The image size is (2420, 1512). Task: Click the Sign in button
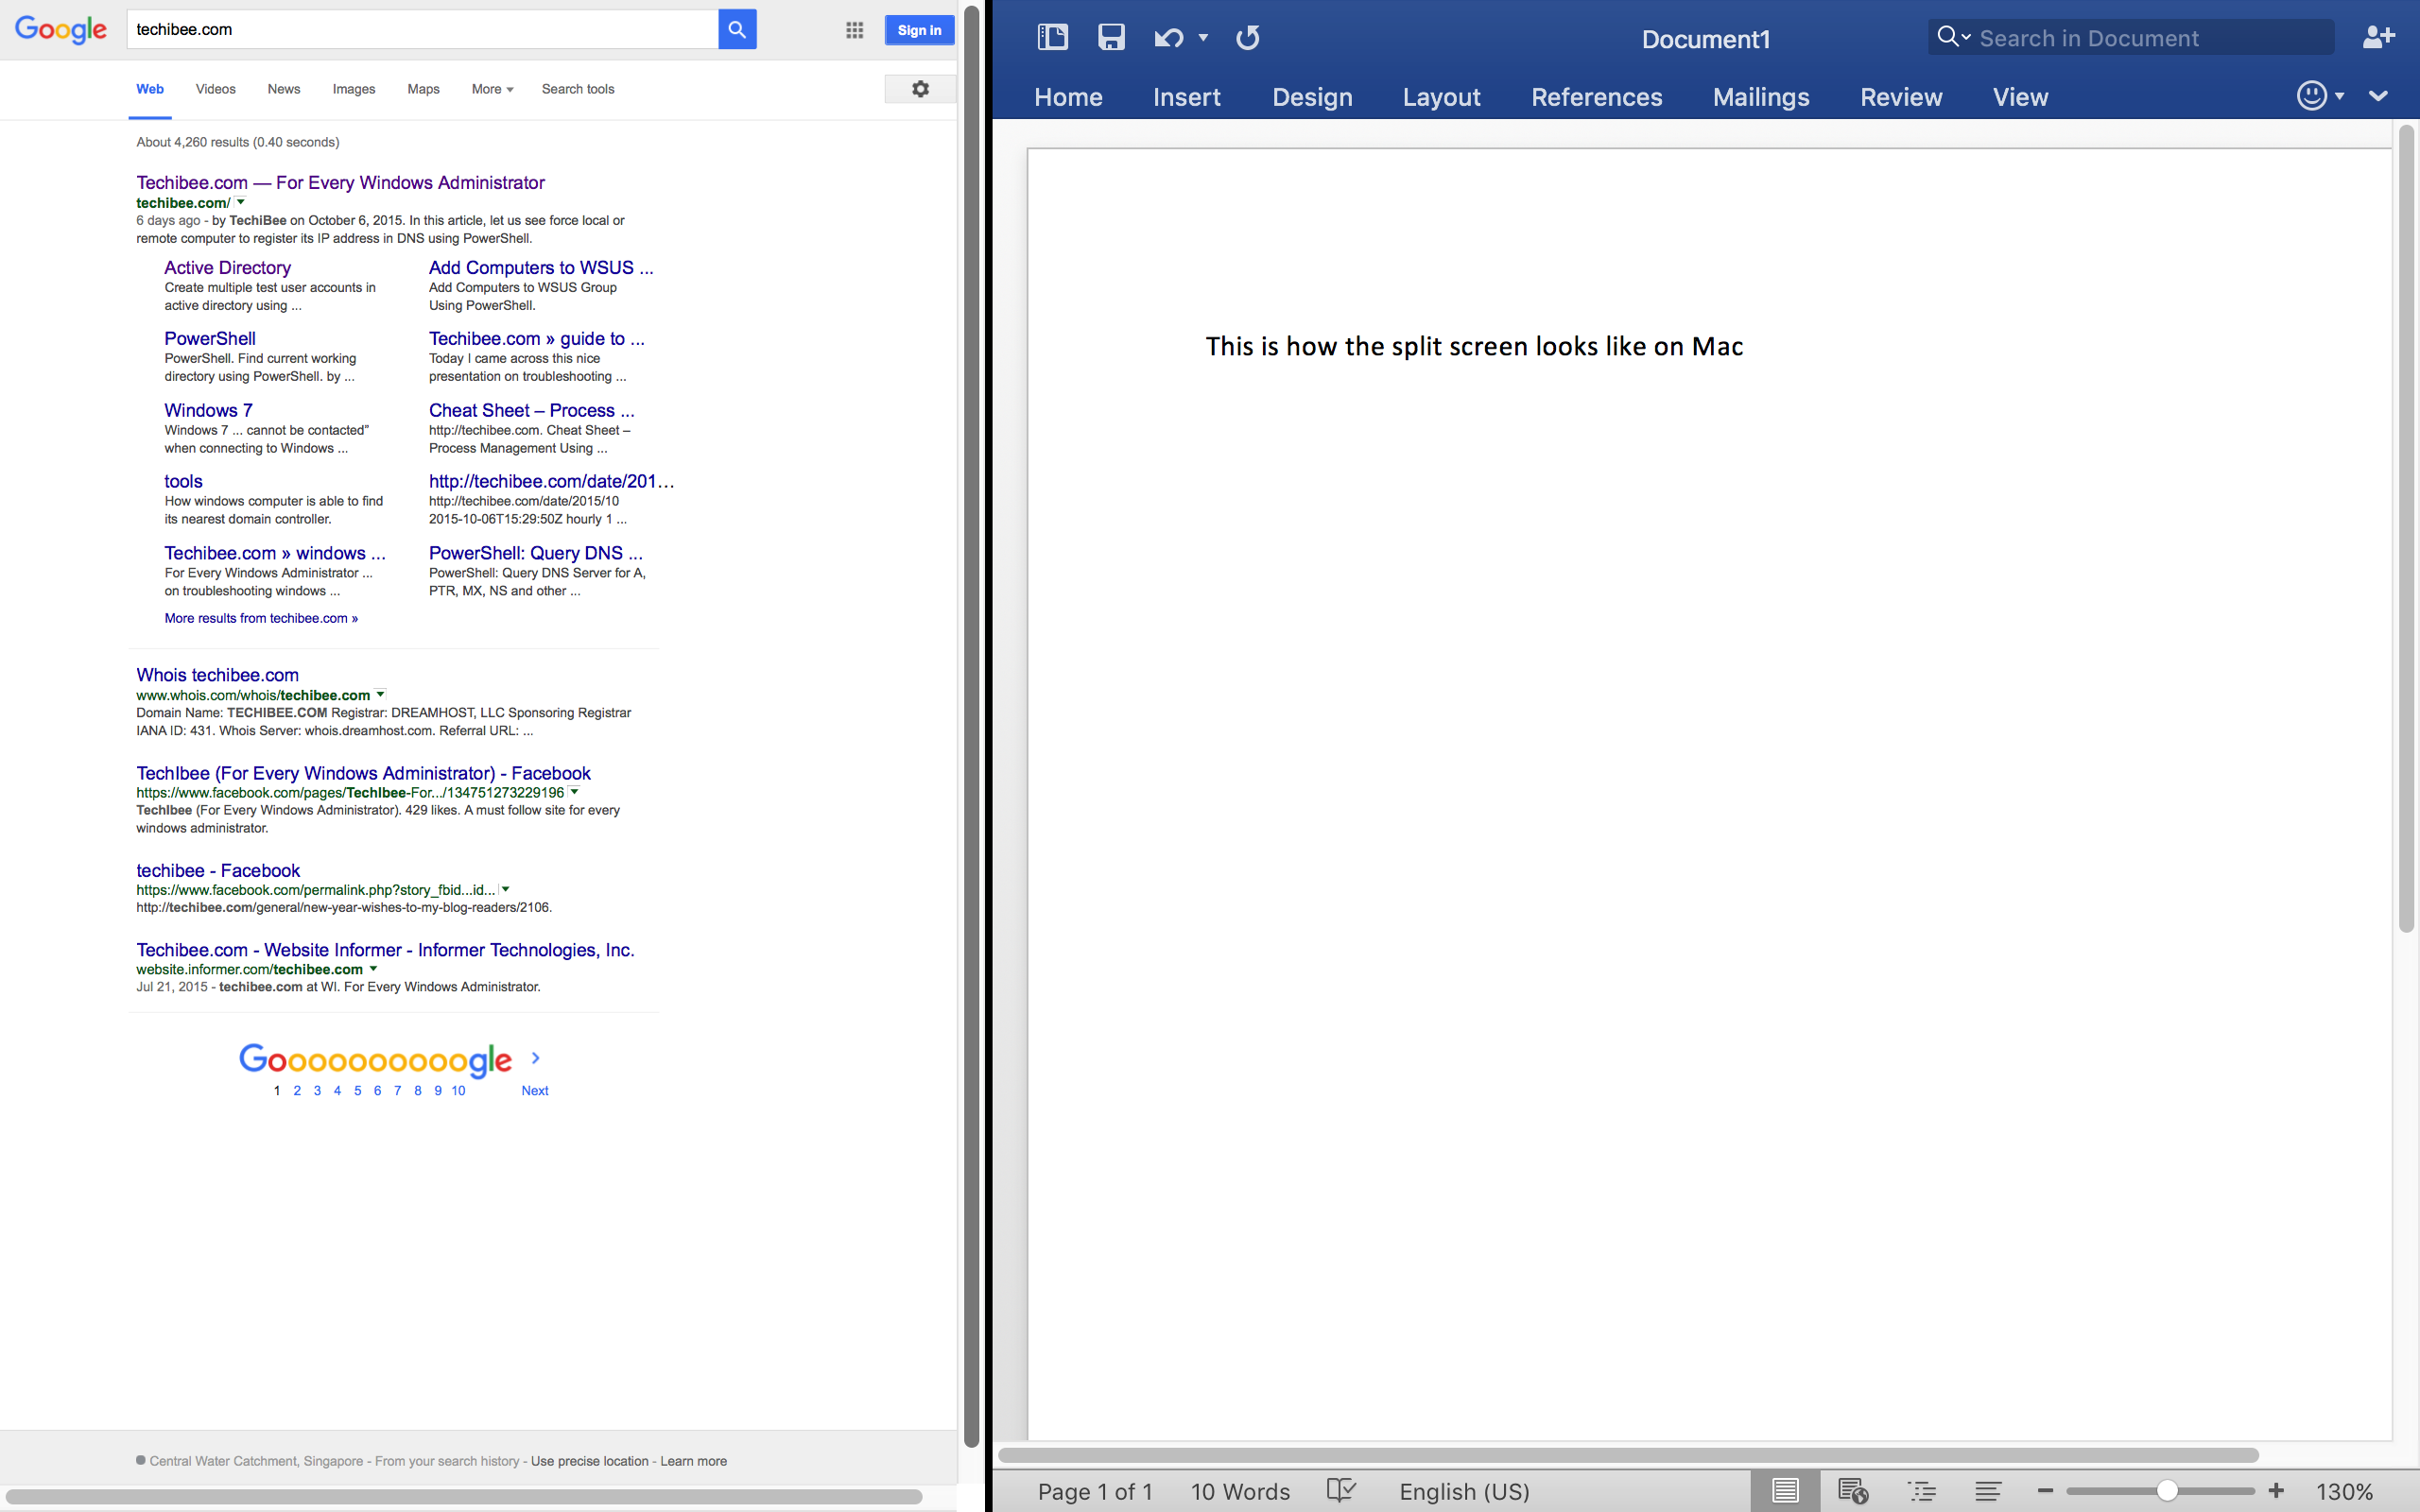(919, 30)
